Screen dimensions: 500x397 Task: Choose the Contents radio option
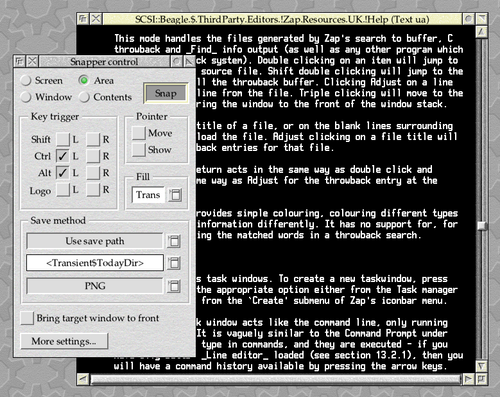(84, 97)
